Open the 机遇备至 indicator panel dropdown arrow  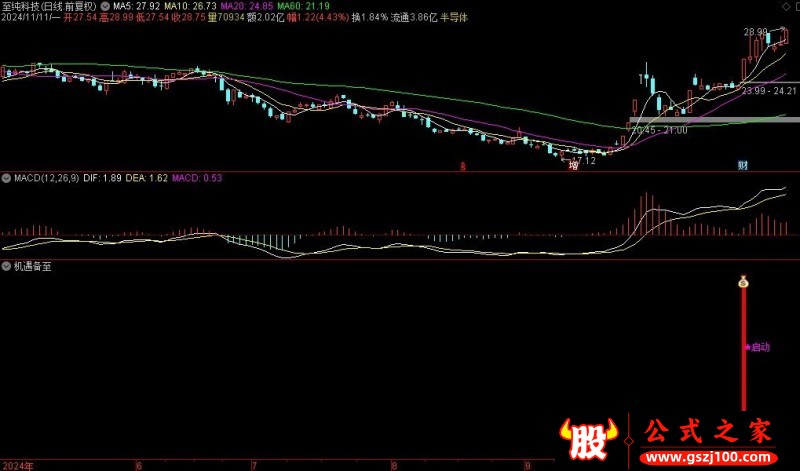[7, 266]
